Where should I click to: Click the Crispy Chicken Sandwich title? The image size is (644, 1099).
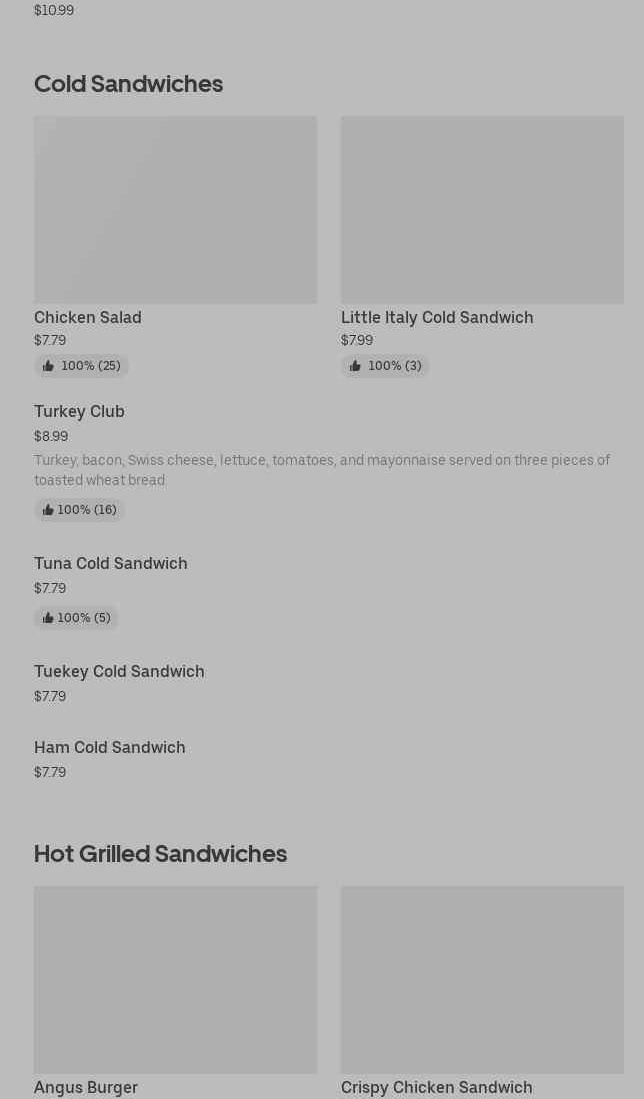point(436,1087)
